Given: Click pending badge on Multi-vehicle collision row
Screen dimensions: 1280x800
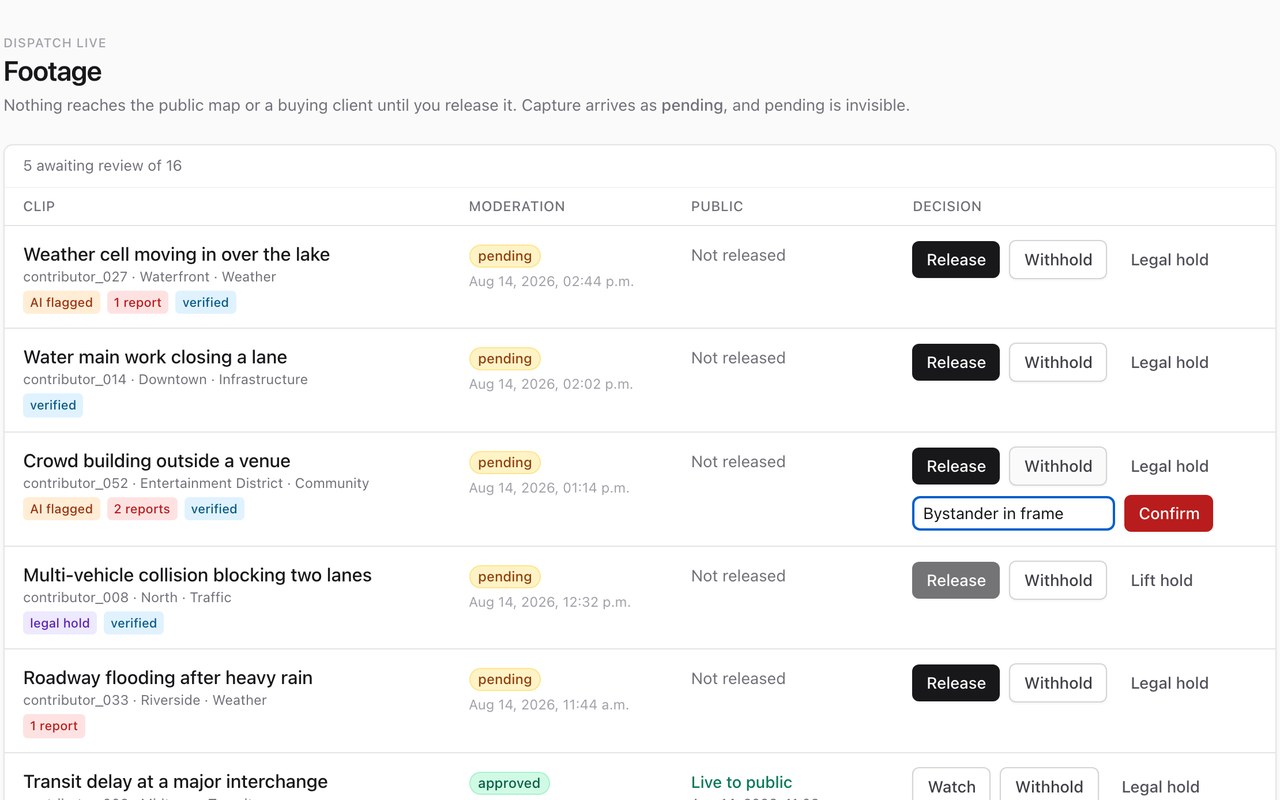Looking at the screenshot, I should point(505,576).
